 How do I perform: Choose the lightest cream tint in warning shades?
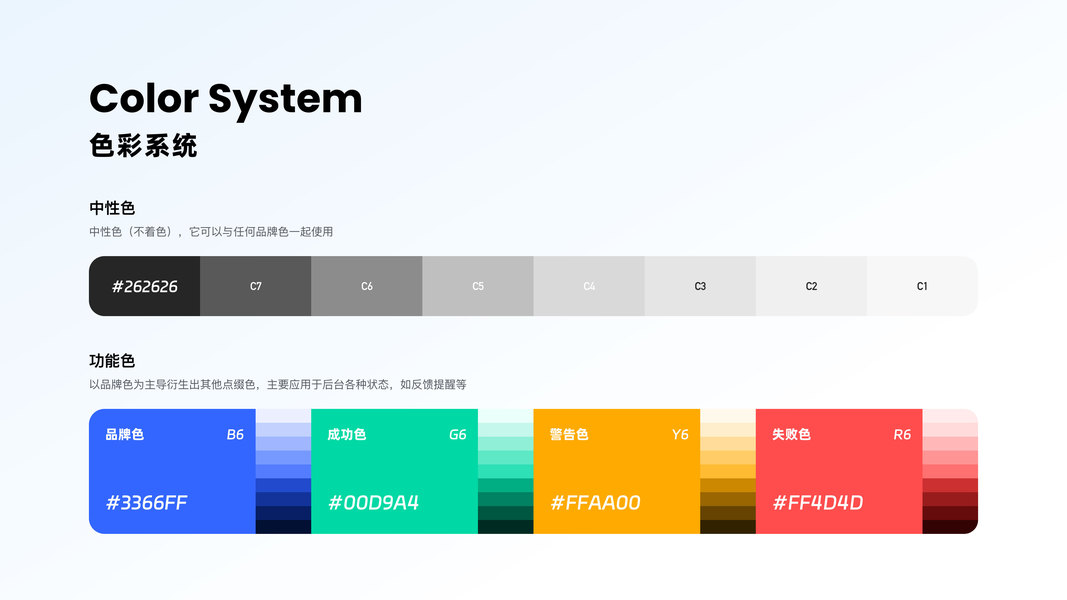click(x=728, y=416)
